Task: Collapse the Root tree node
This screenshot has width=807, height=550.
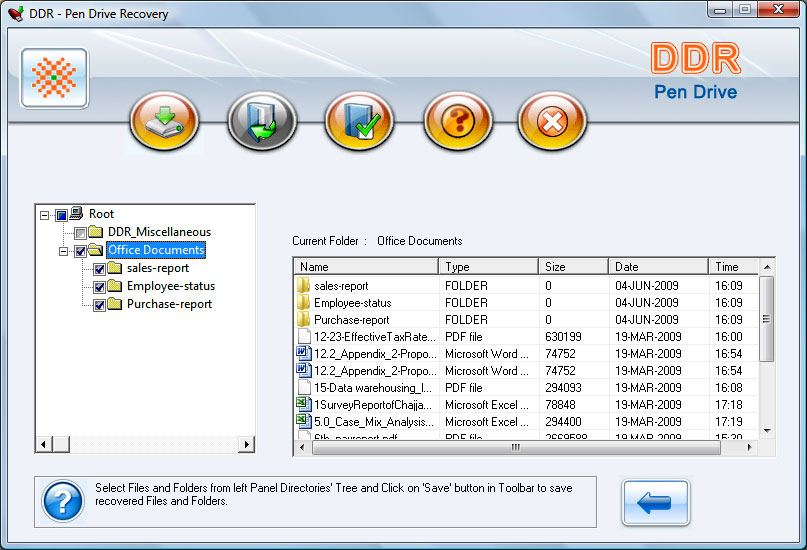Action: point(44,215)
